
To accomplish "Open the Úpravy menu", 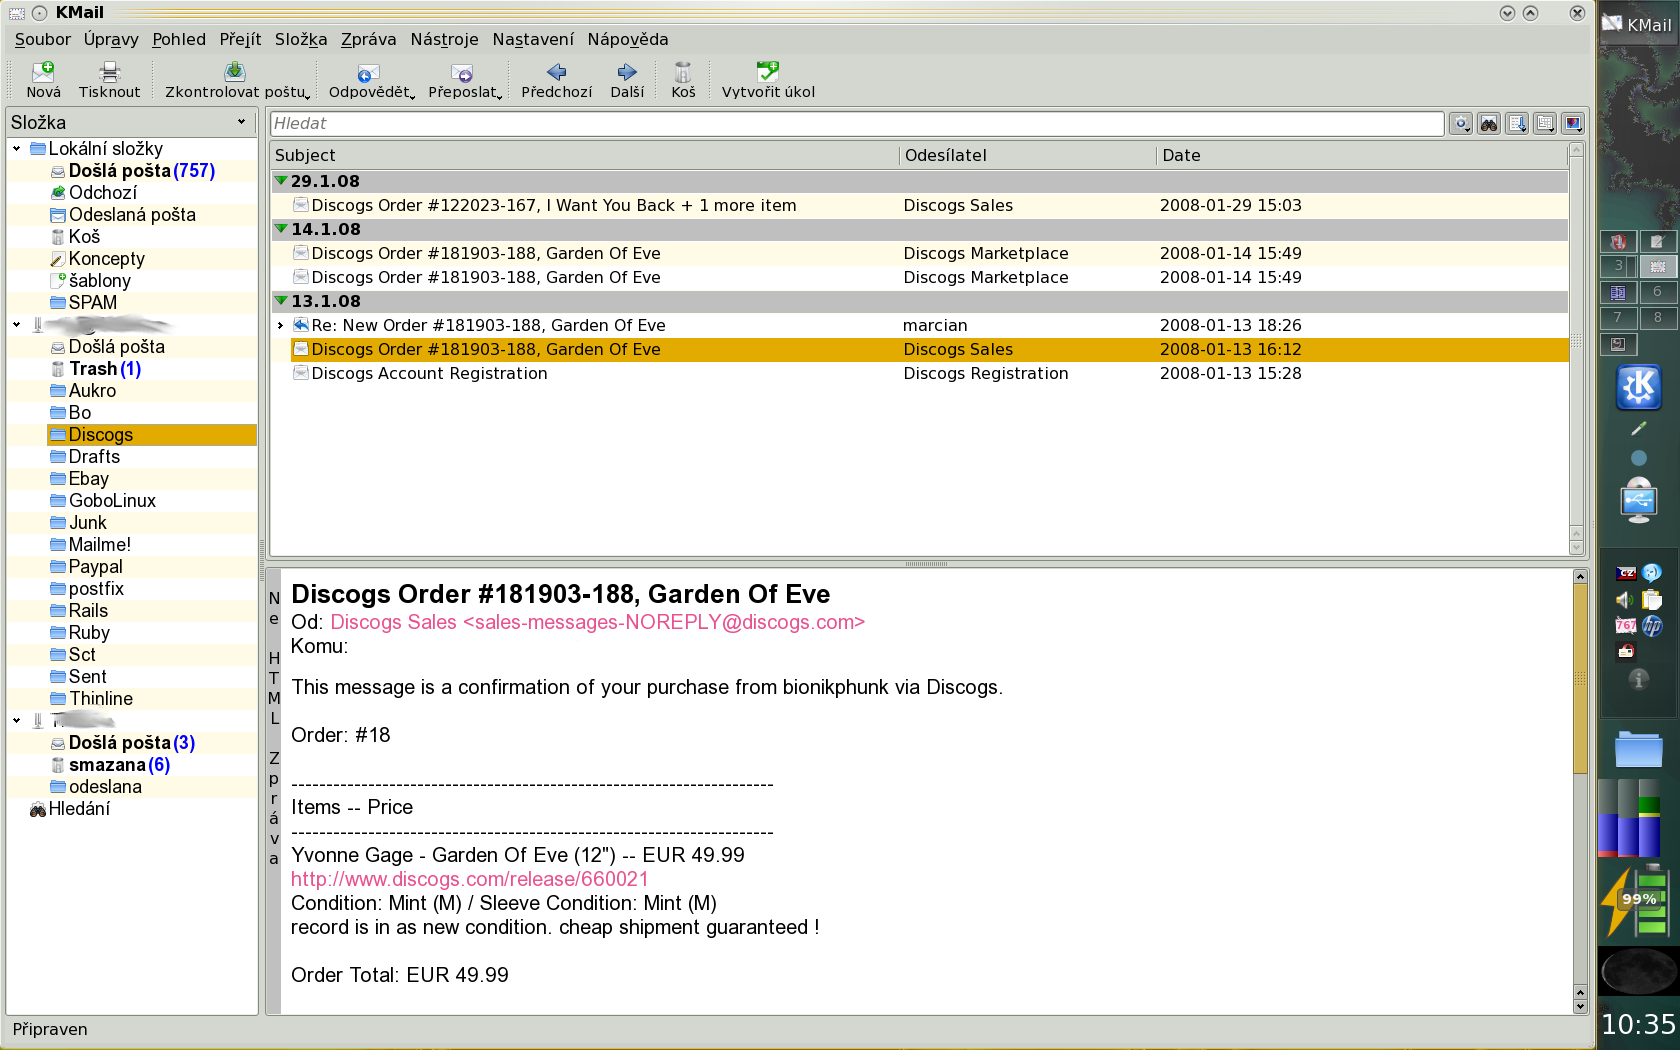I will [x=111, y=39].
